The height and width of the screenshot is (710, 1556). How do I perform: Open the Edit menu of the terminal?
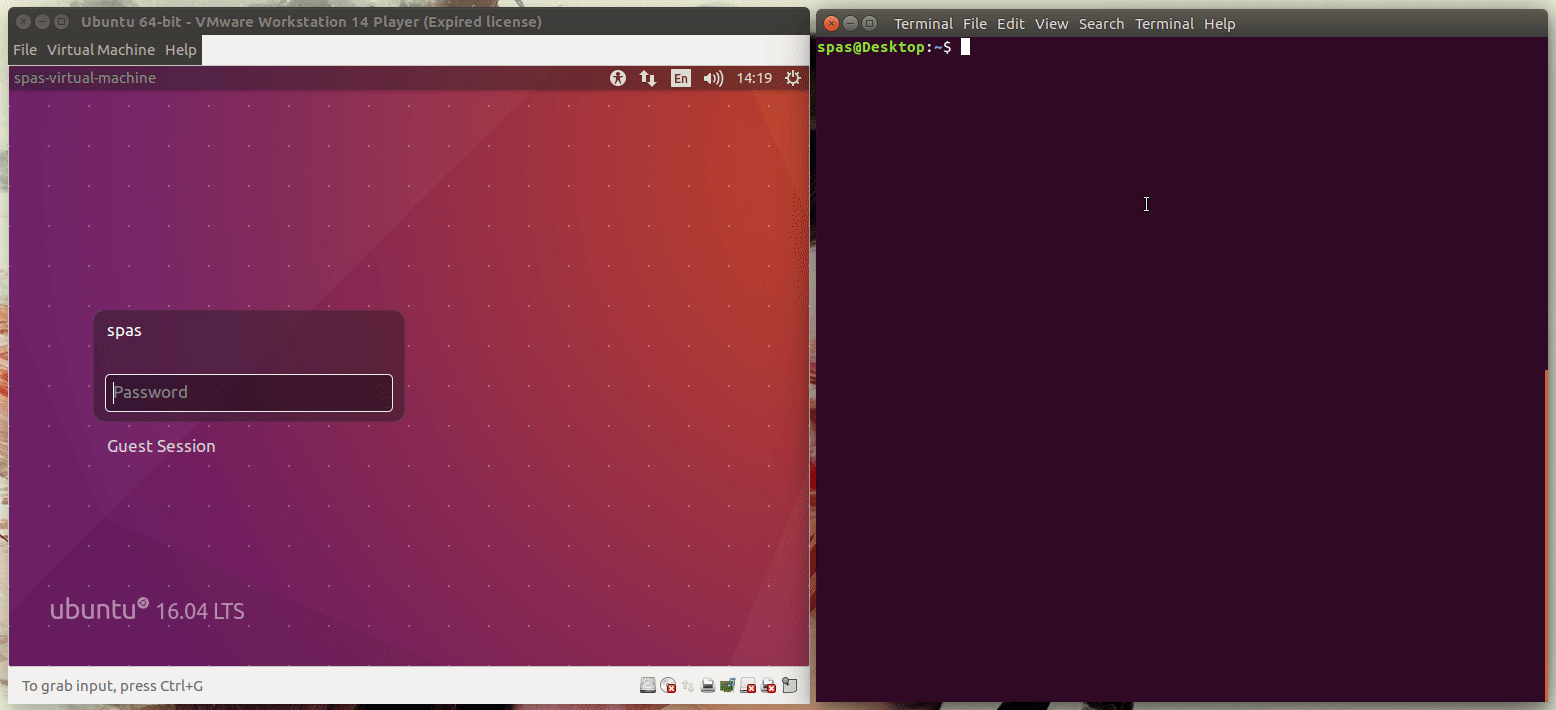click(1010, 23)
